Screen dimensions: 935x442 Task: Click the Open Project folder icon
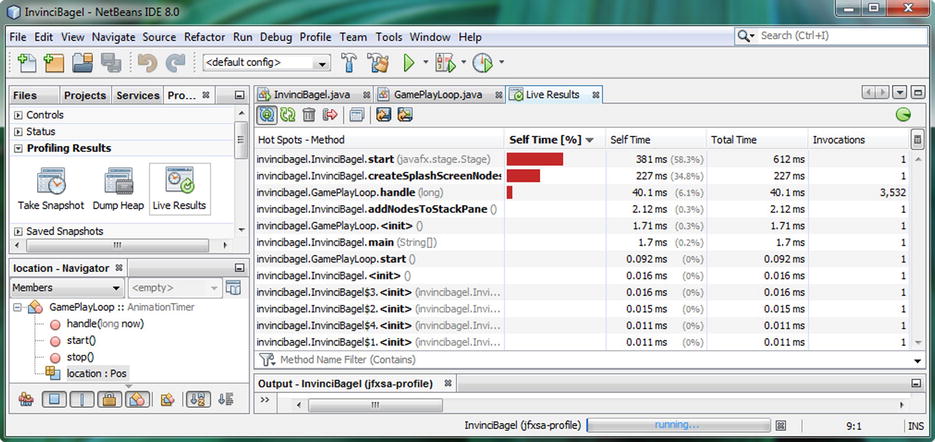82,62
